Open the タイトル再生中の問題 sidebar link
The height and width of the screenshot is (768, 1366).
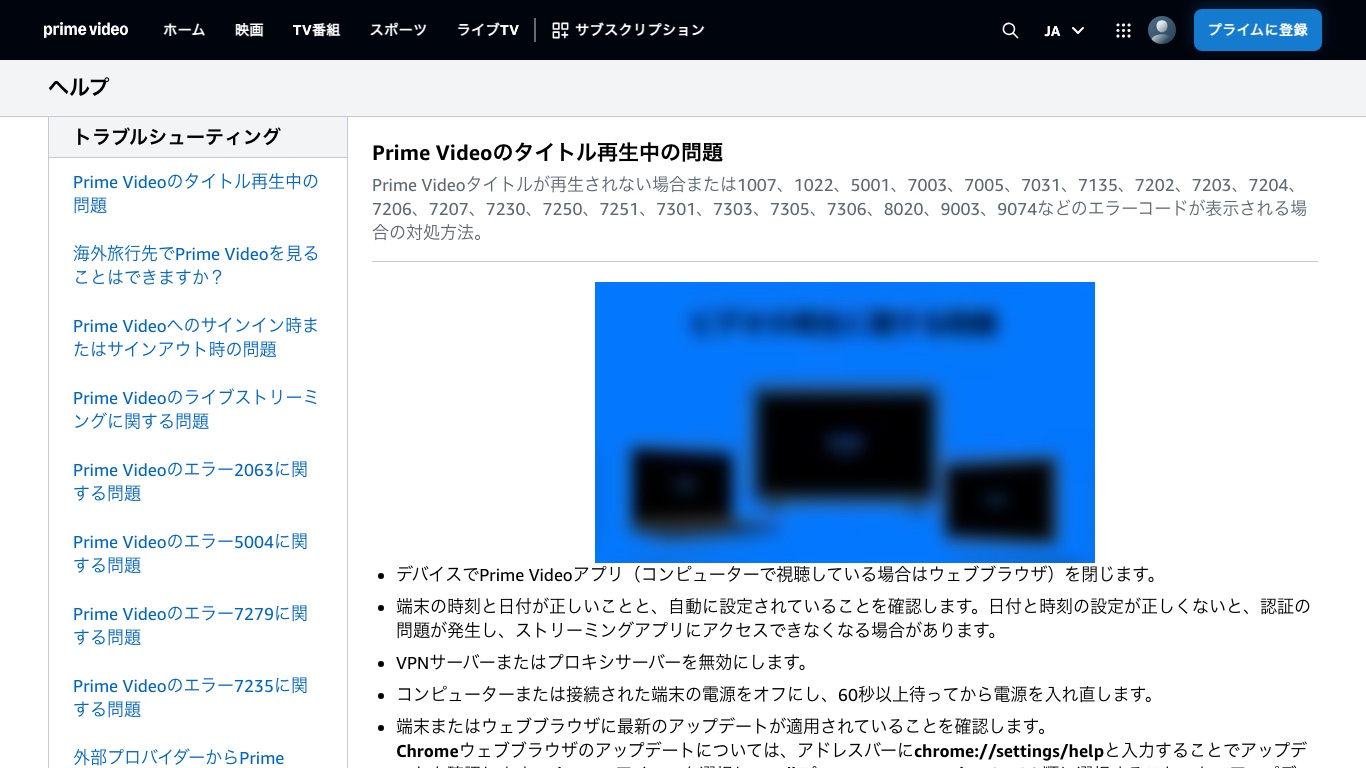[x=196, y=193]
